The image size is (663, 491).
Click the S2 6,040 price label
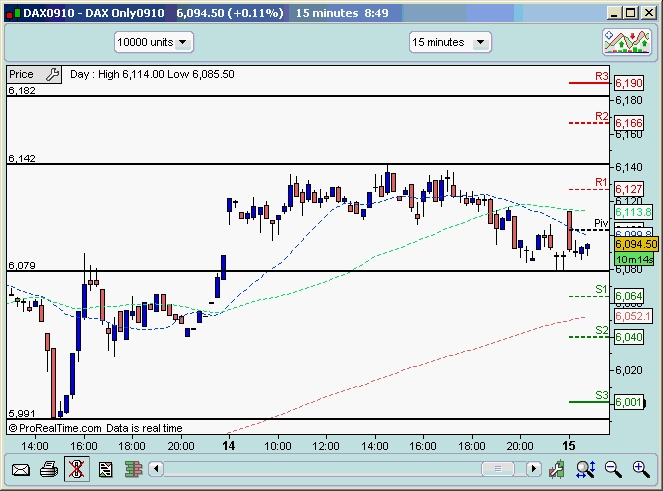tap(629, 337)
